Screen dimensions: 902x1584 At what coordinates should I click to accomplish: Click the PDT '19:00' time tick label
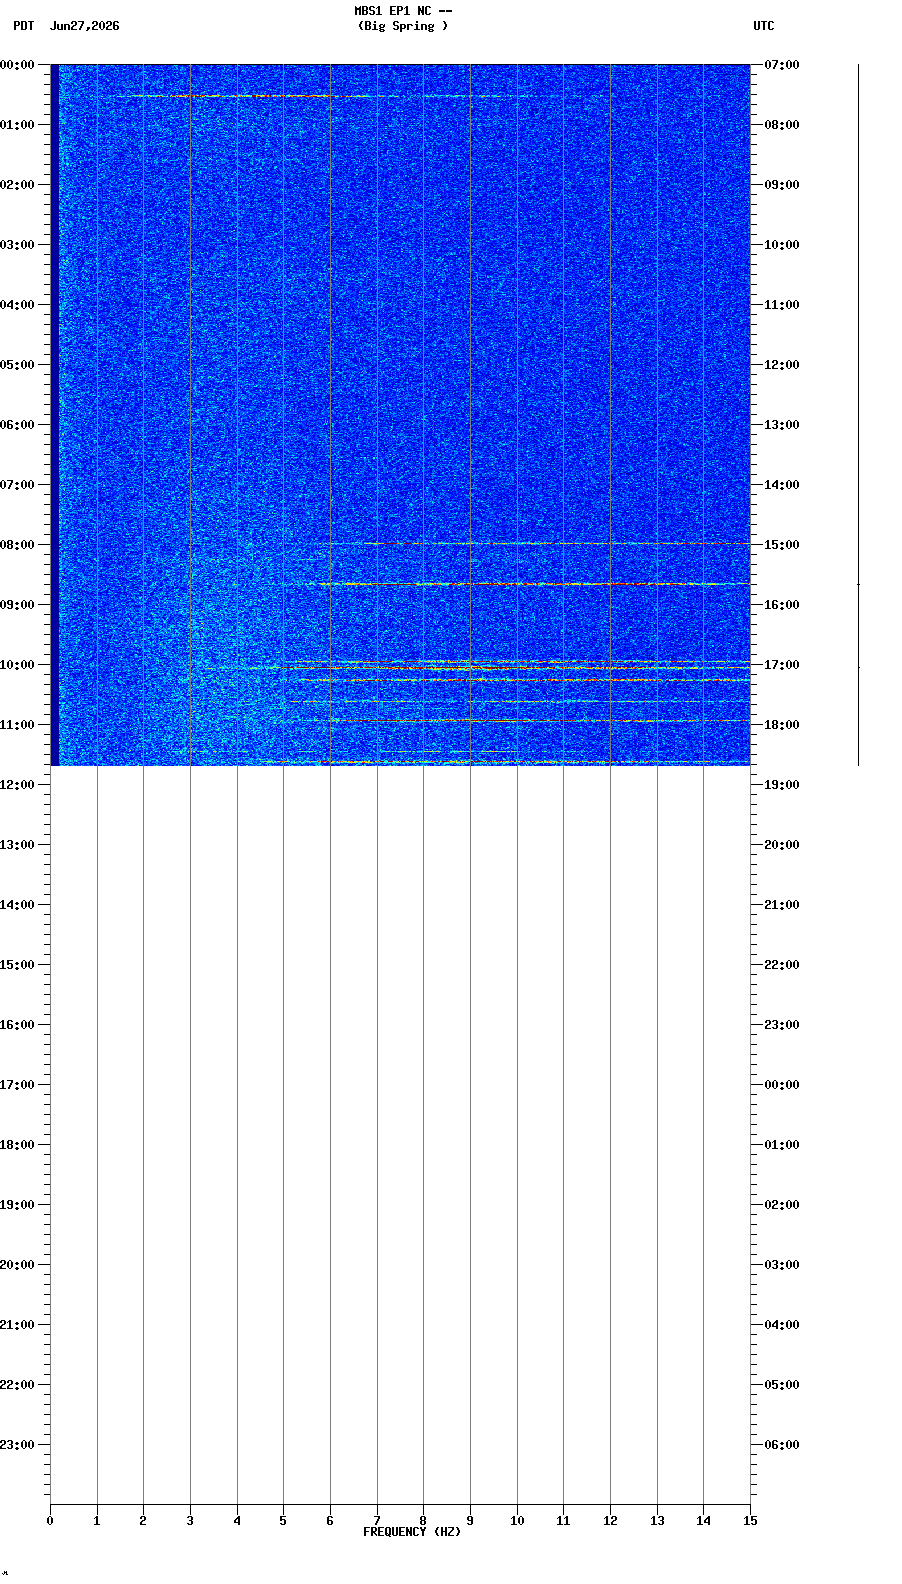(x=17, y=1205)
